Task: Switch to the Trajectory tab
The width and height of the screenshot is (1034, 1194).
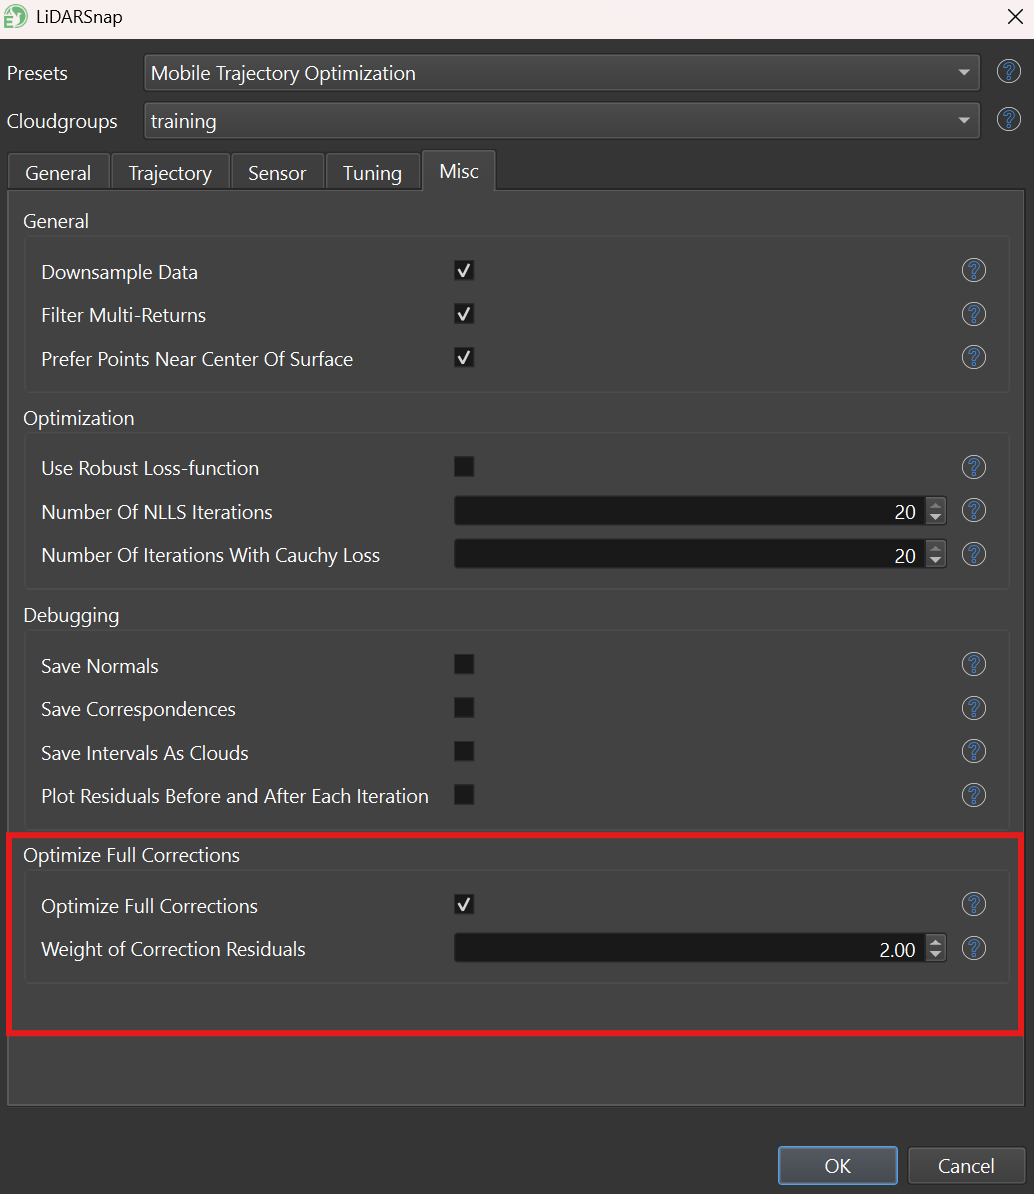Action: pyautogui.click(x=170, y=173)
